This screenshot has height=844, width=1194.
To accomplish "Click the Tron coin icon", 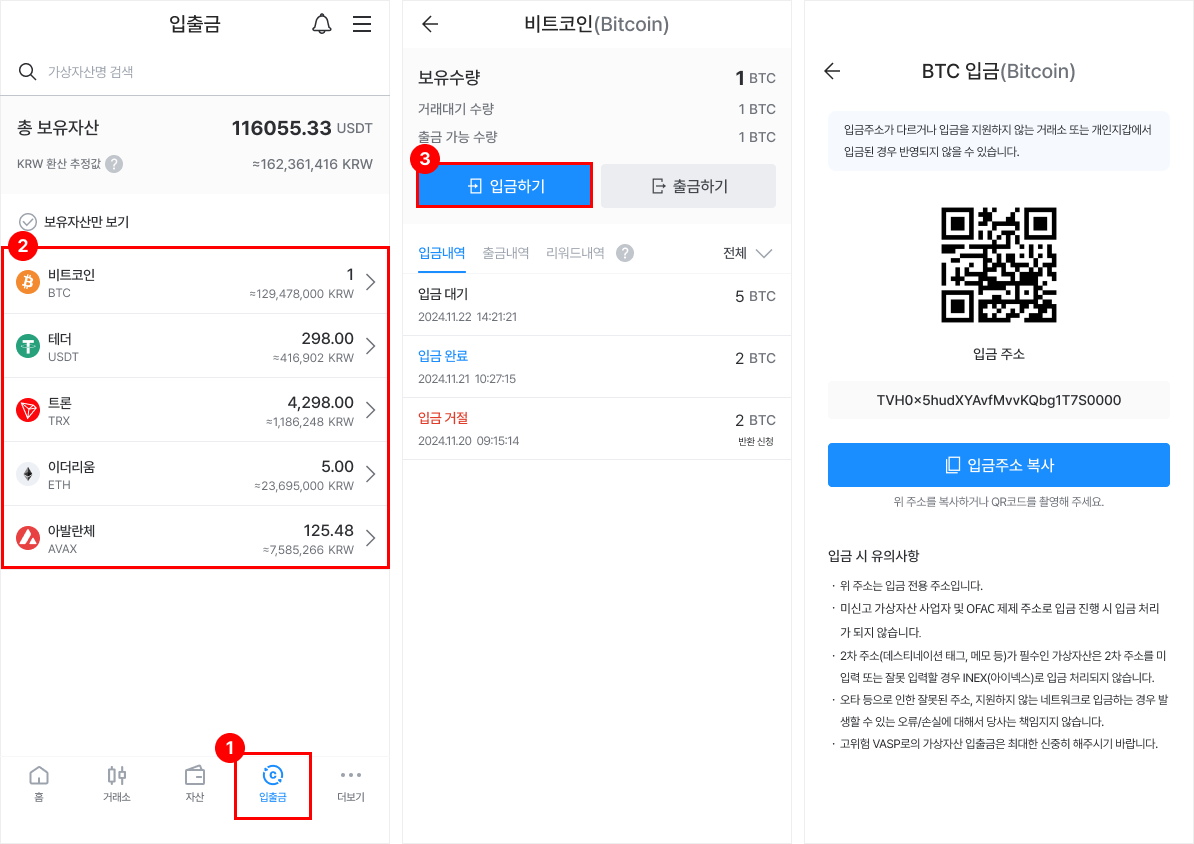I will point(28,410).
